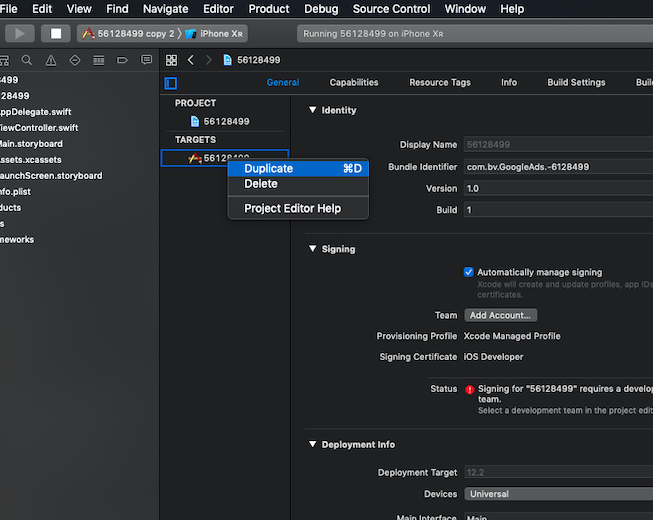Open the Help menu
Viewport: 653px width, 520px height.
[512, 9]
